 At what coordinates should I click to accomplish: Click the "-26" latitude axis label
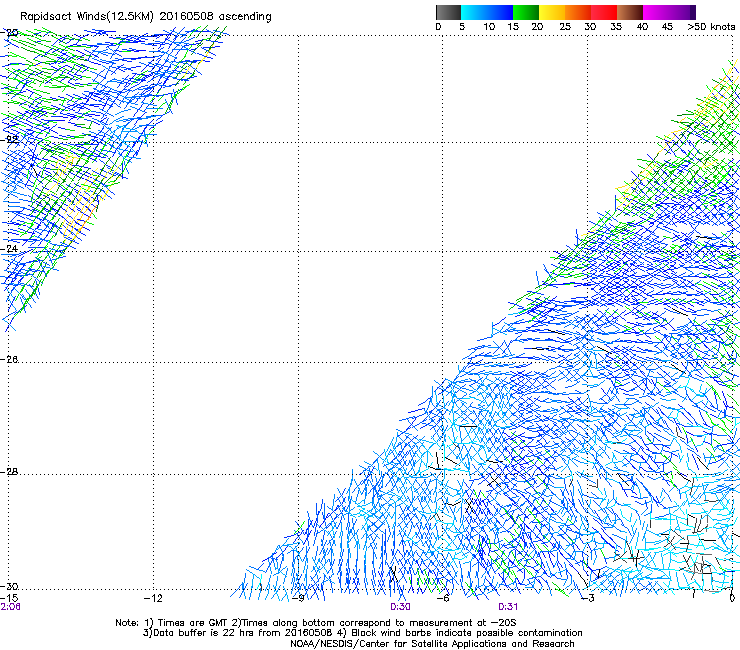click(10, 360)
